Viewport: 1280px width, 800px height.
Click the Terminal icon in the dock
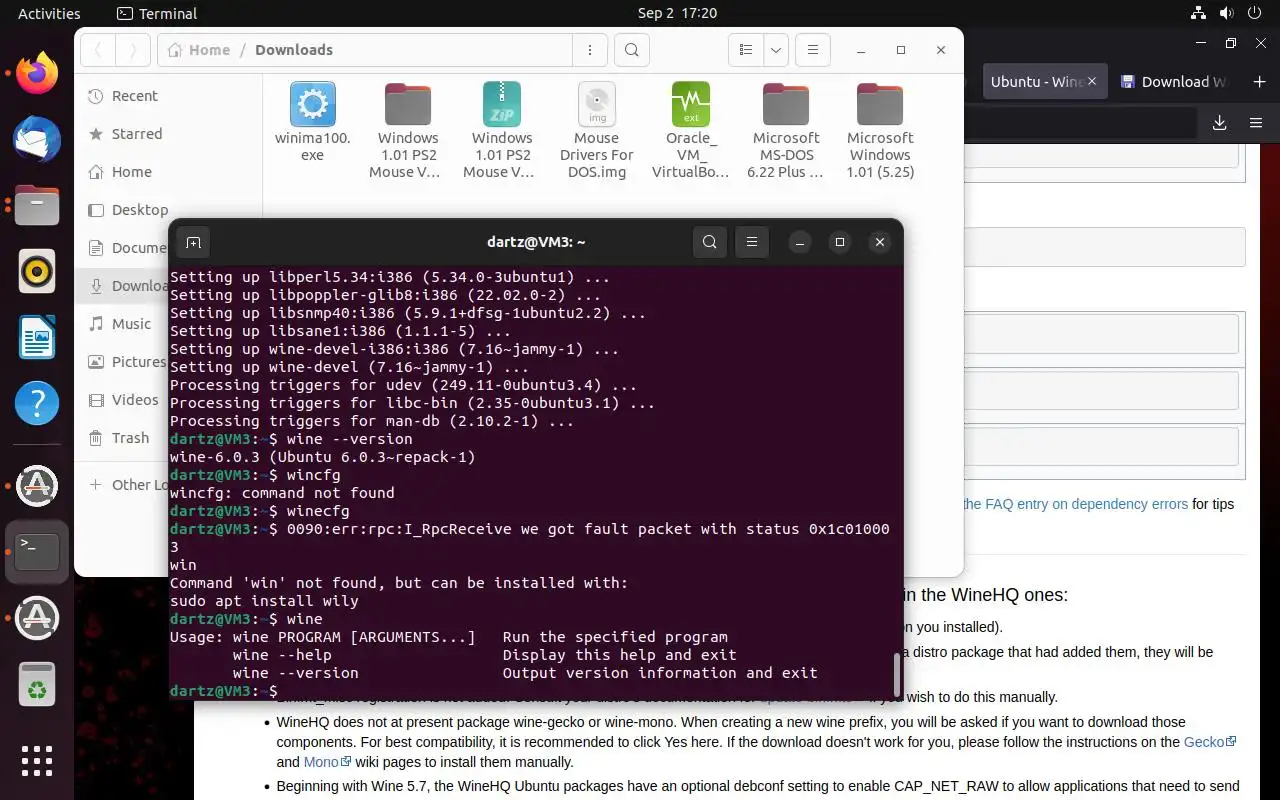point(37,552)
